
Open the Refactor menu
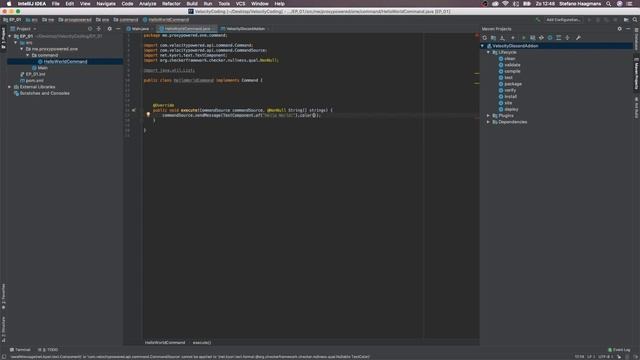pos(171,4)
